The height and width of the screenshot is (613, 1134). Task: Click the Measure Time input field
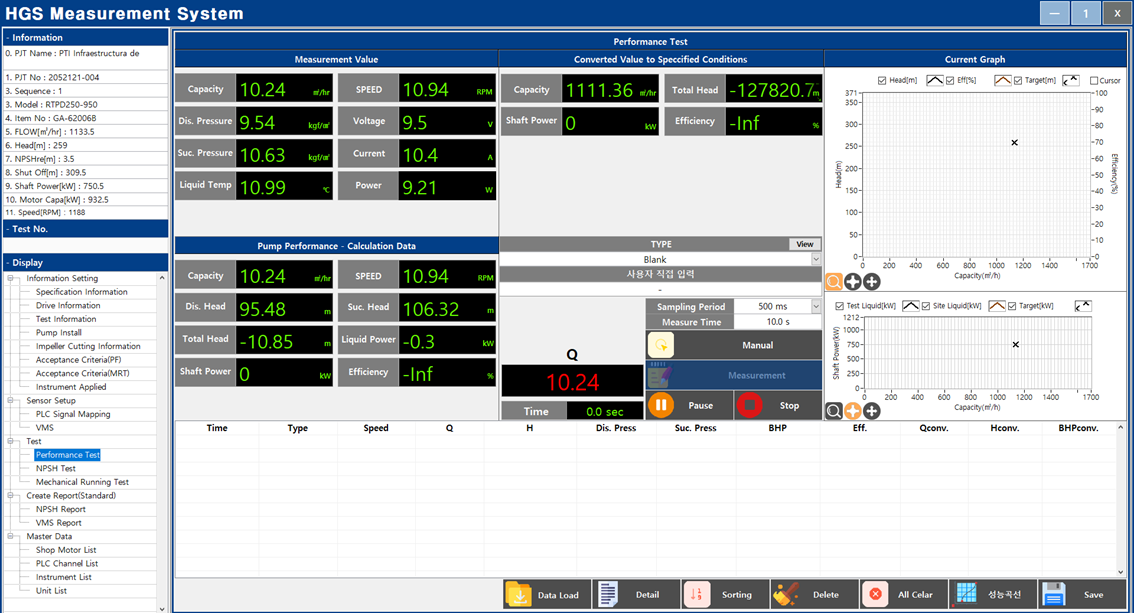click(777, 322)
